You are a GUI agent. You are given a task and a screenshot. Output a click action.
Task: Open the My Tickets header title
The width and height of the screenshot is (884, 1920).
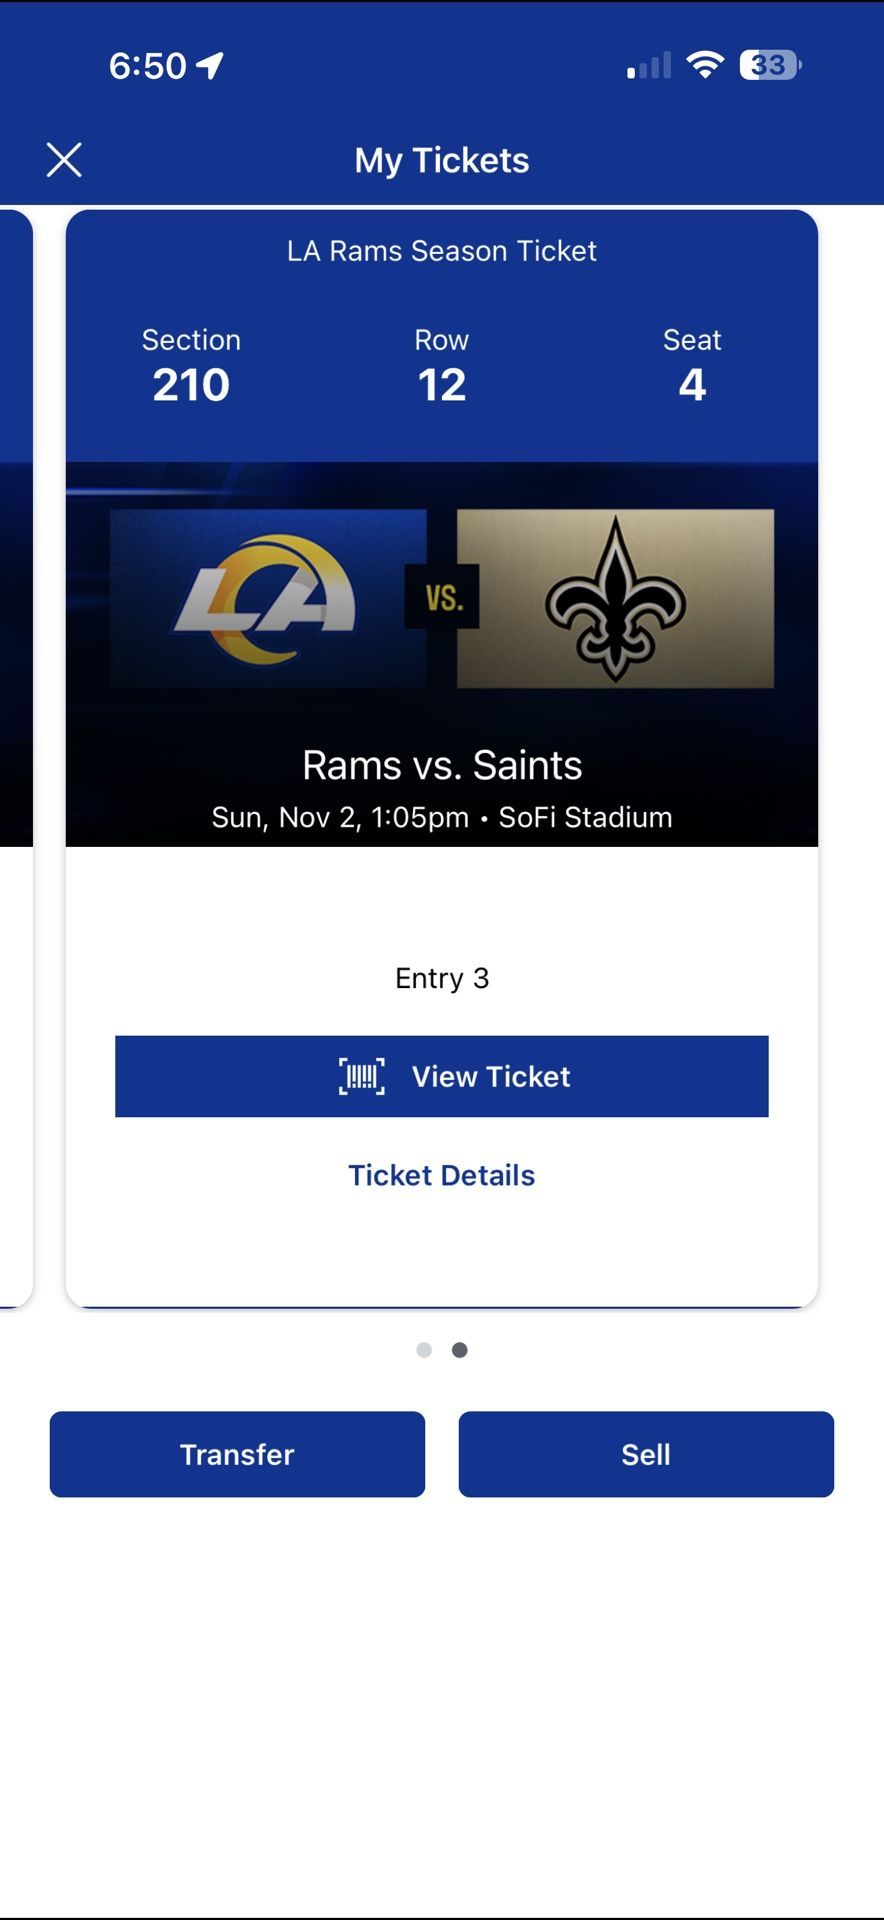click(442, 160)
